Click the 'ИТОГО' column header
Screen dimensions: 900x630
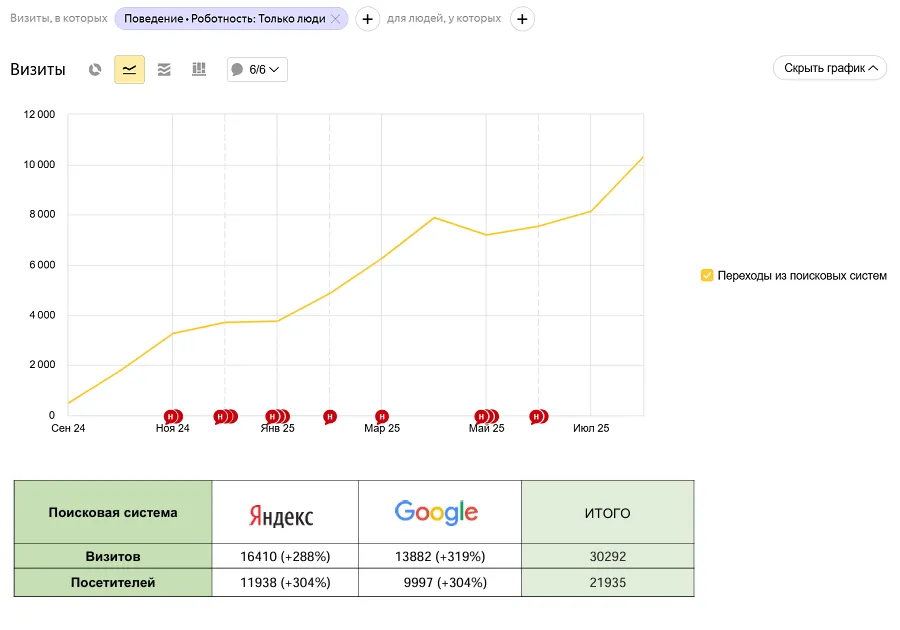tap(607, 513)
